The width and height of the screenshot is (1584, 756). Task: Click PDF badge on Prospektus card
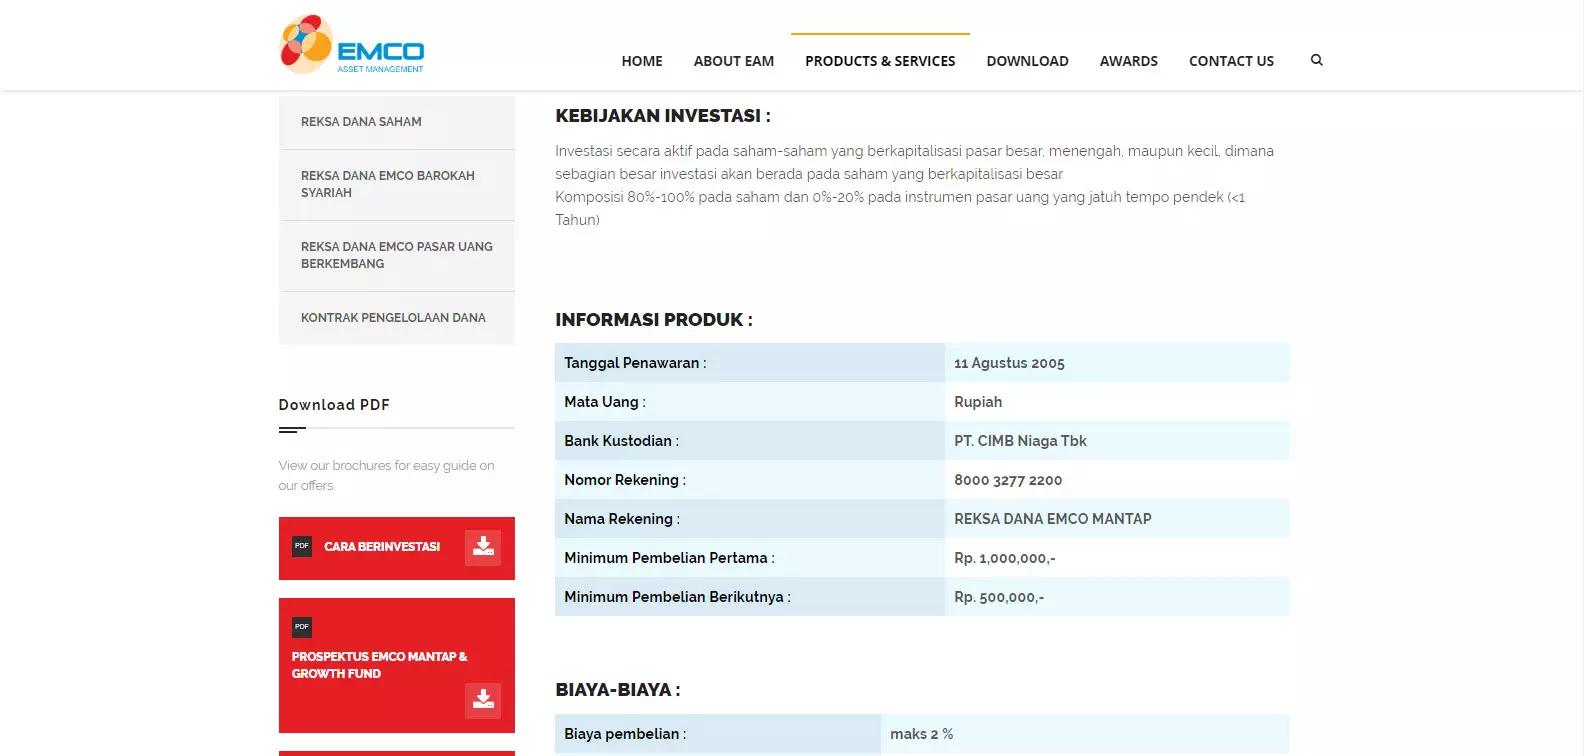[302, 627]
